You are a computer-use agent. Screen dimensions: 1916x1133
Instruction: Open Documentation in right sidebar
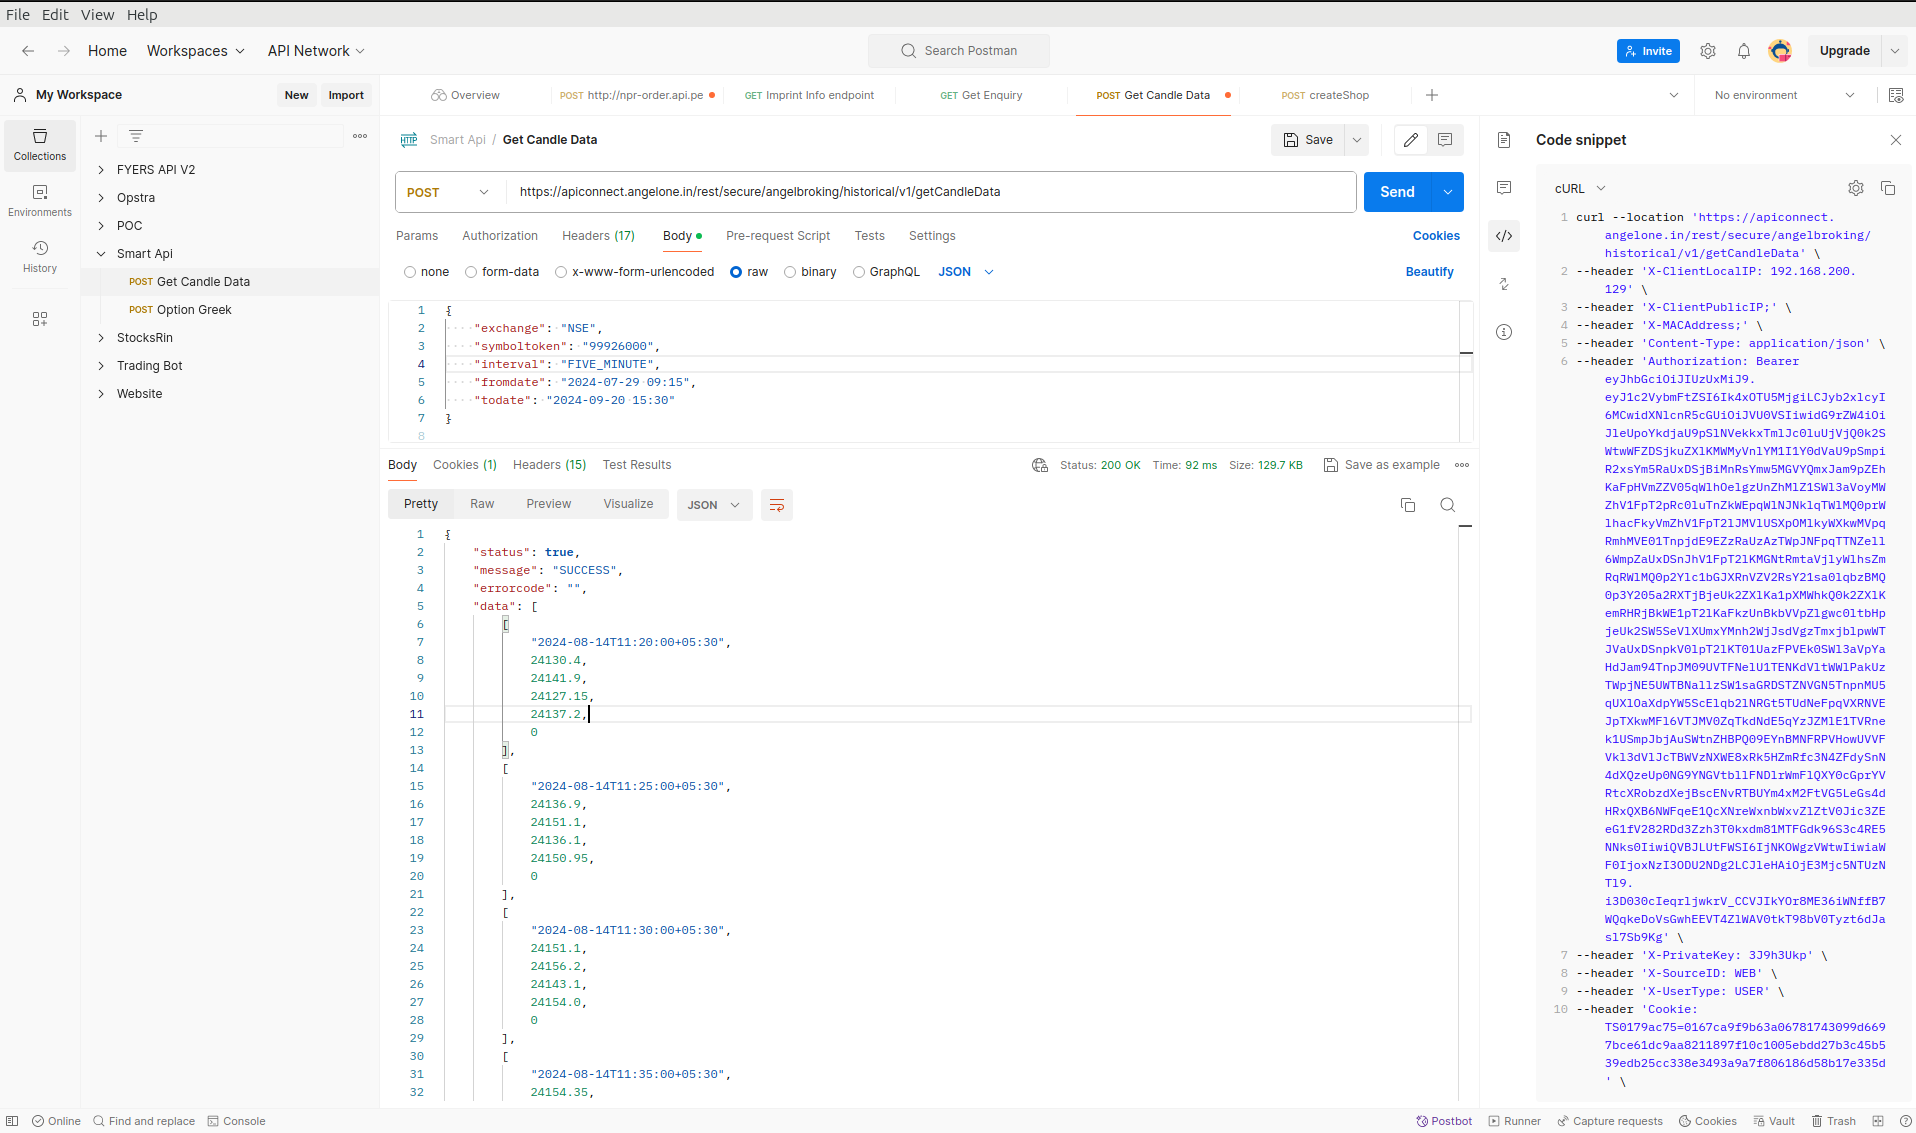click(1504, 140)
